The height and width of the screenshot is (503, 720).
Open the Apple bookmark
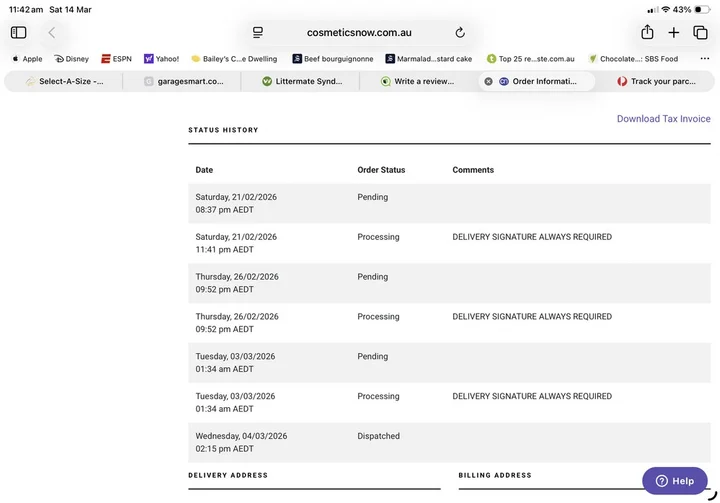28,59
